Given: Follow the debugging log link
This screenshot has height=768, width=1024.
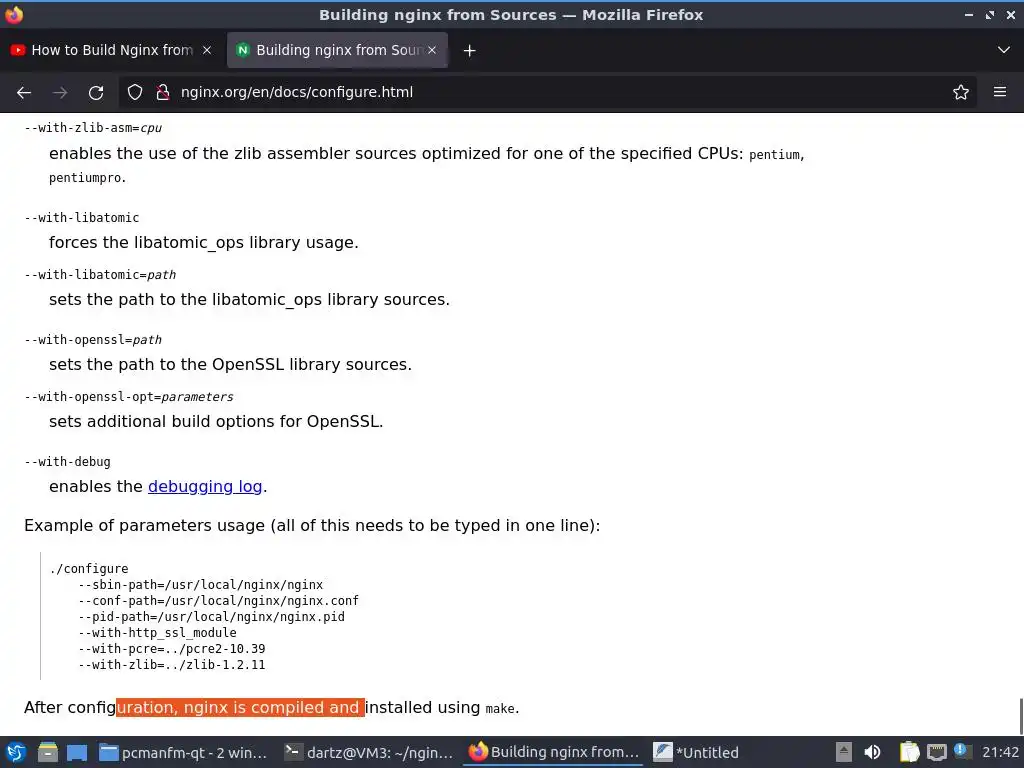Looking at the screenshot, I should 205,487.
